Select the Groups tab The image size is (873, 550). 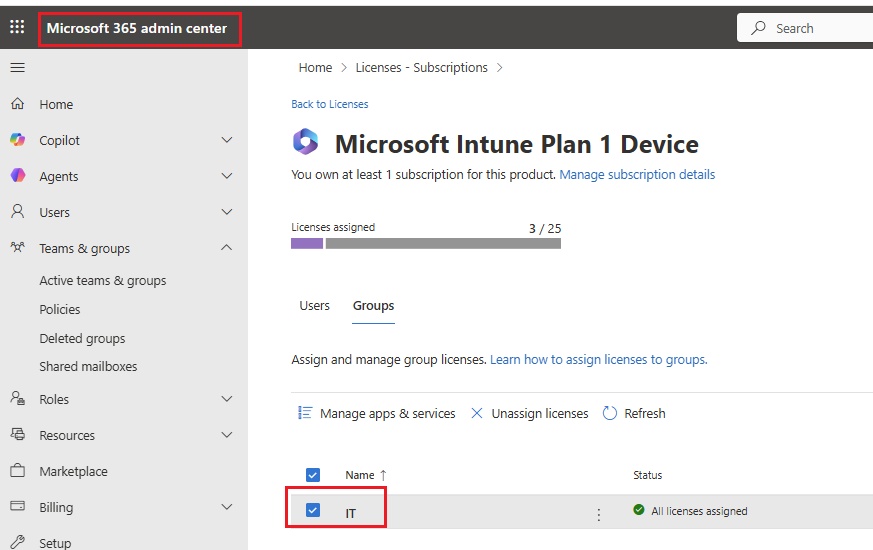tap(373, 306)
